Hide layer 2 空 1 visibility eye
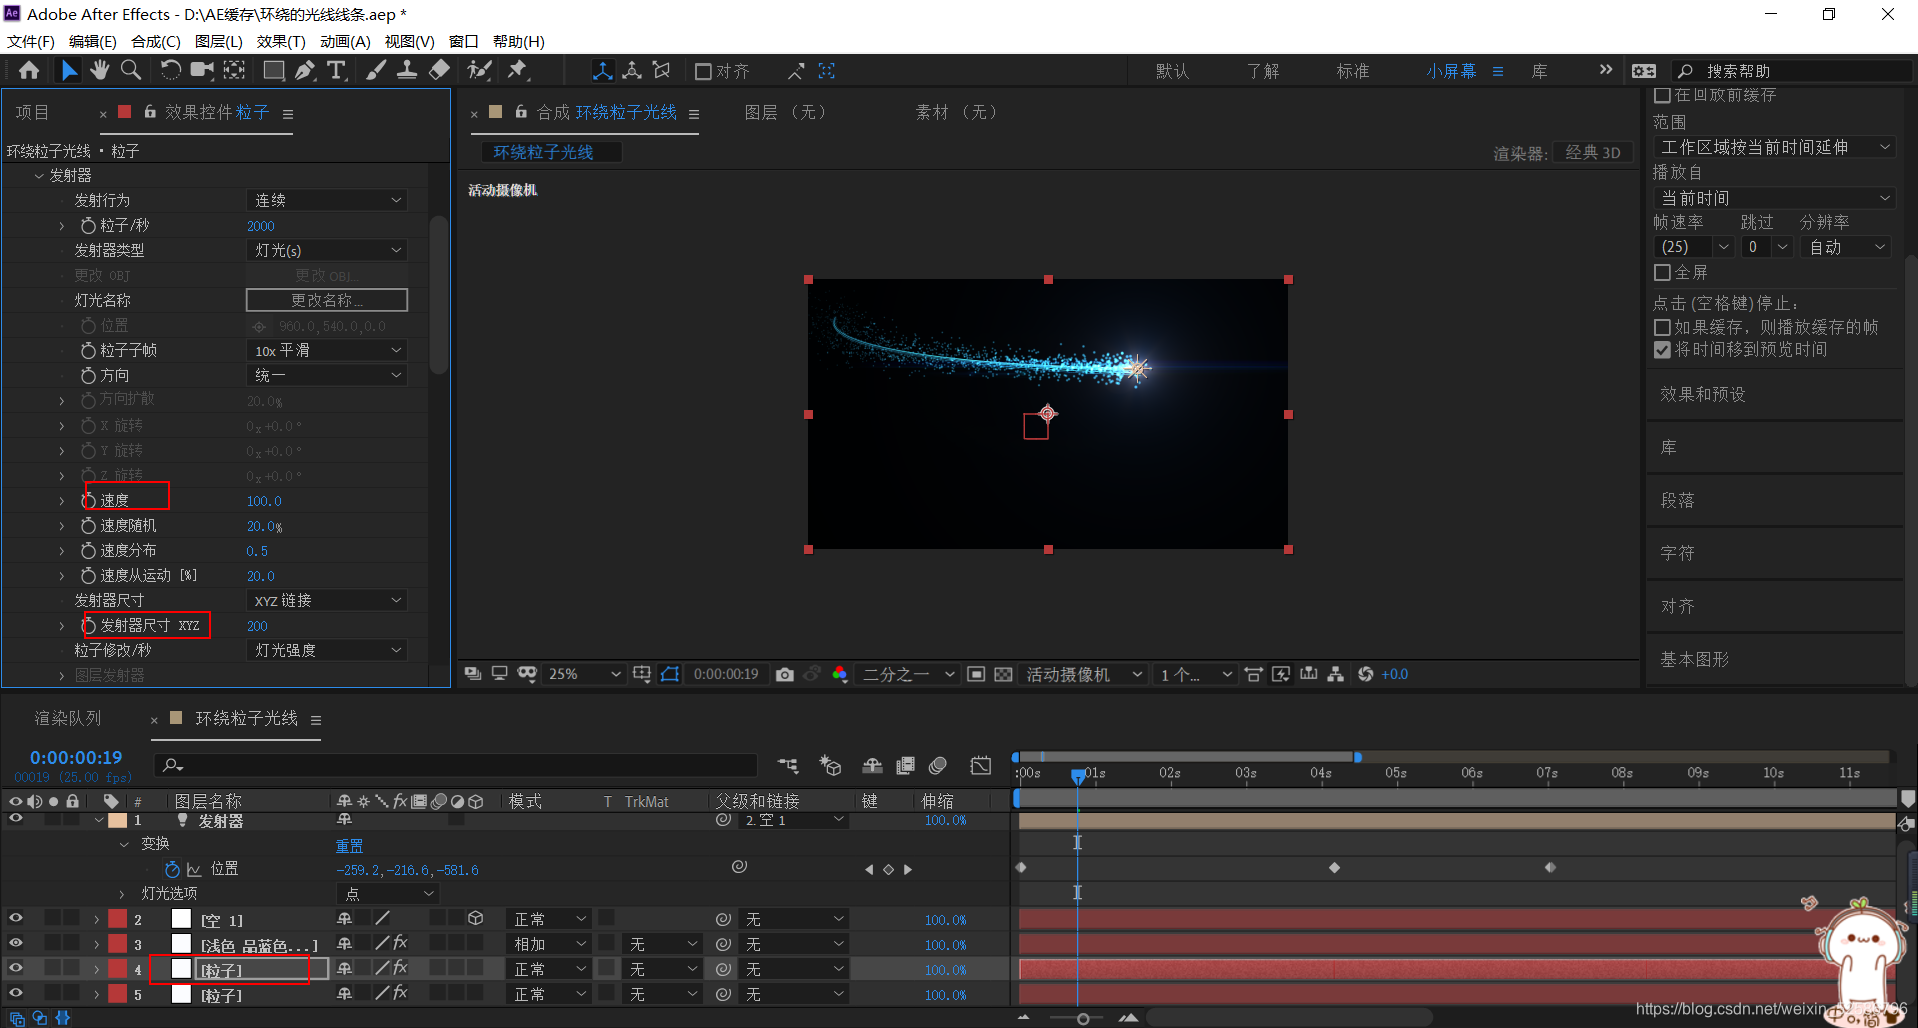The width and height of the screenshot is (1918, 1028). tap(15, 918)
